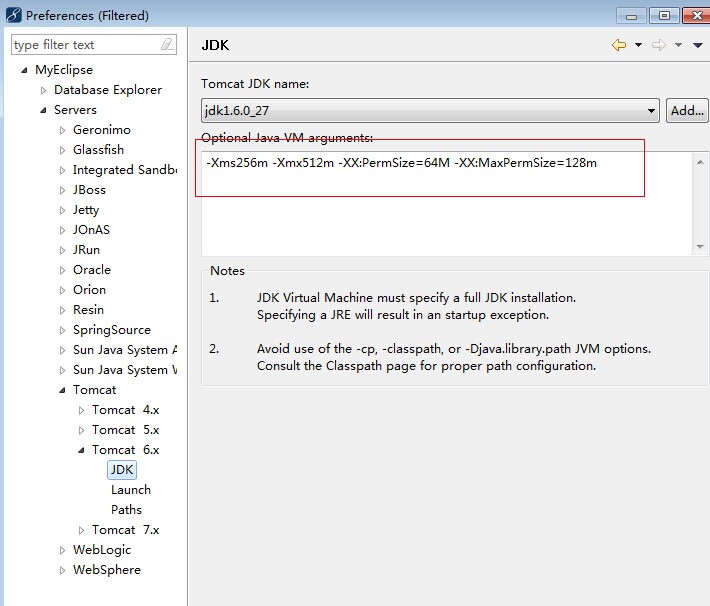
Task: Select the Resin server entry
Action: 88,309
